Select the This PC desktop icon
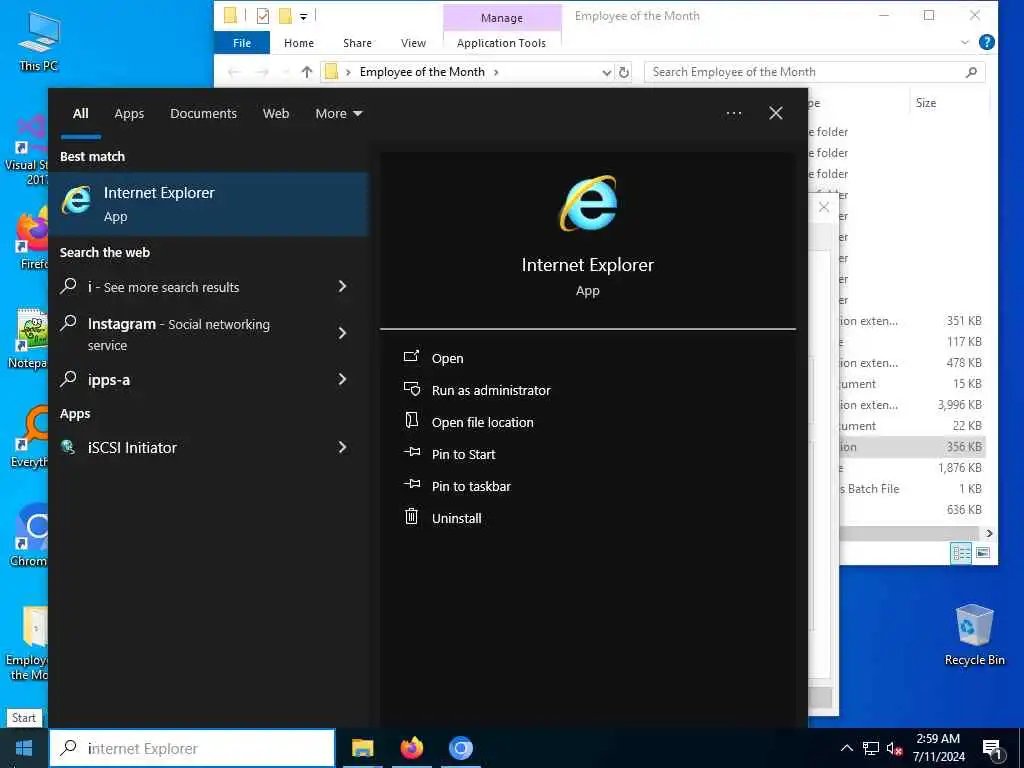This screenshot has width=1024, height=768. click(x=38, y=41)
